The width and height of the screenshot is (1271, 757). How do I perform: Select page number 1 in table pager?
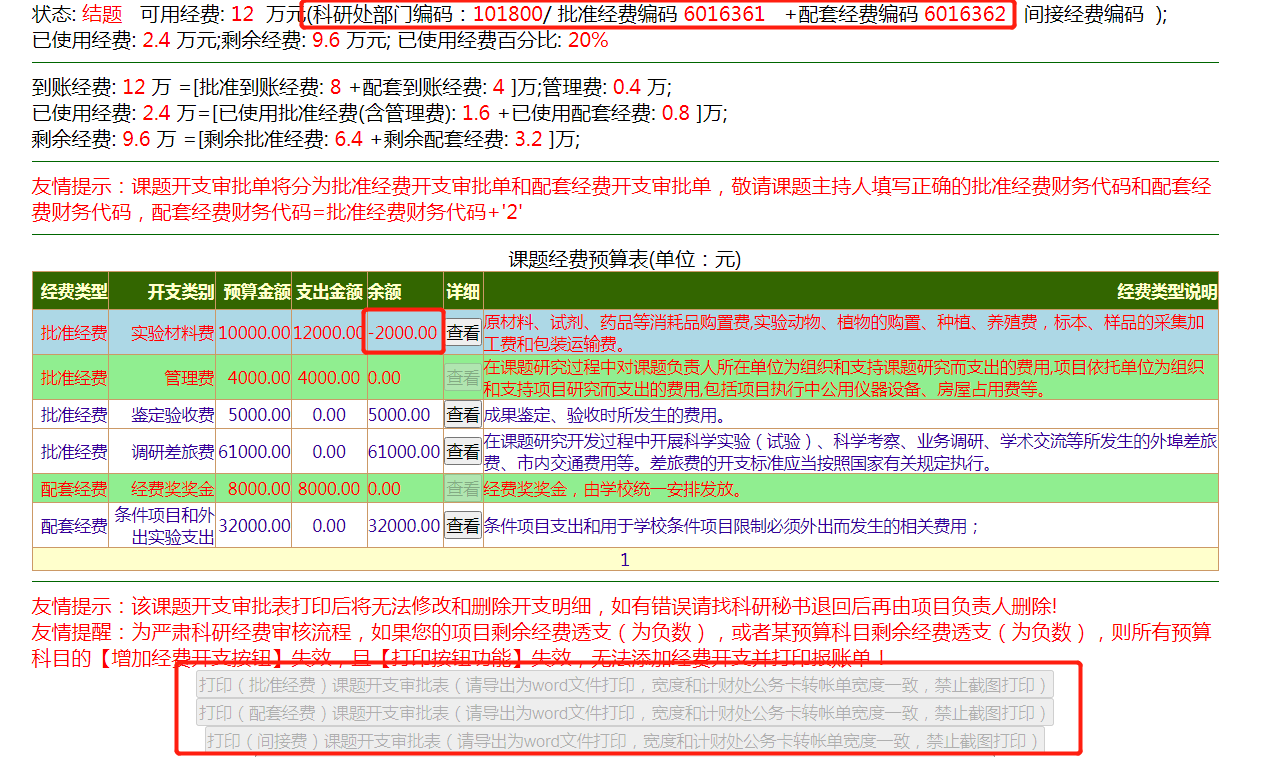click(625, 560)
